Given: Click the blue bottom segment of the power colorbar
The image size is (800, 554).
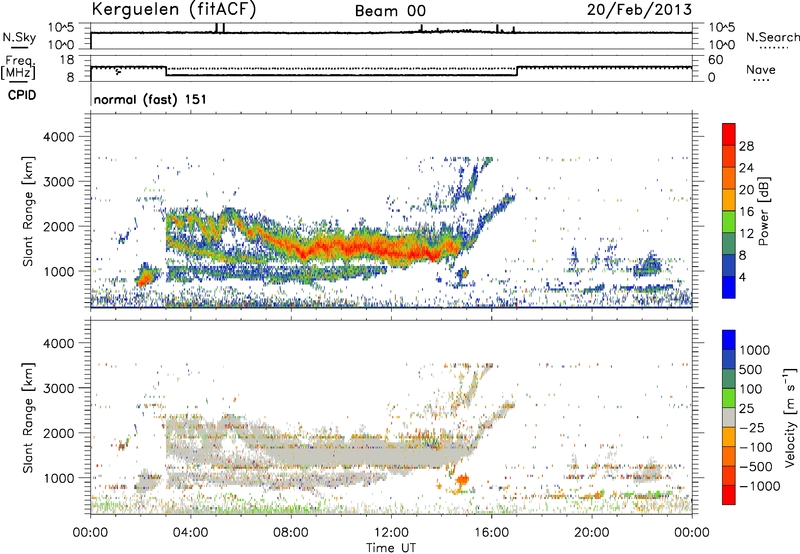Looking at the screenshot, I should coord(729,287).
